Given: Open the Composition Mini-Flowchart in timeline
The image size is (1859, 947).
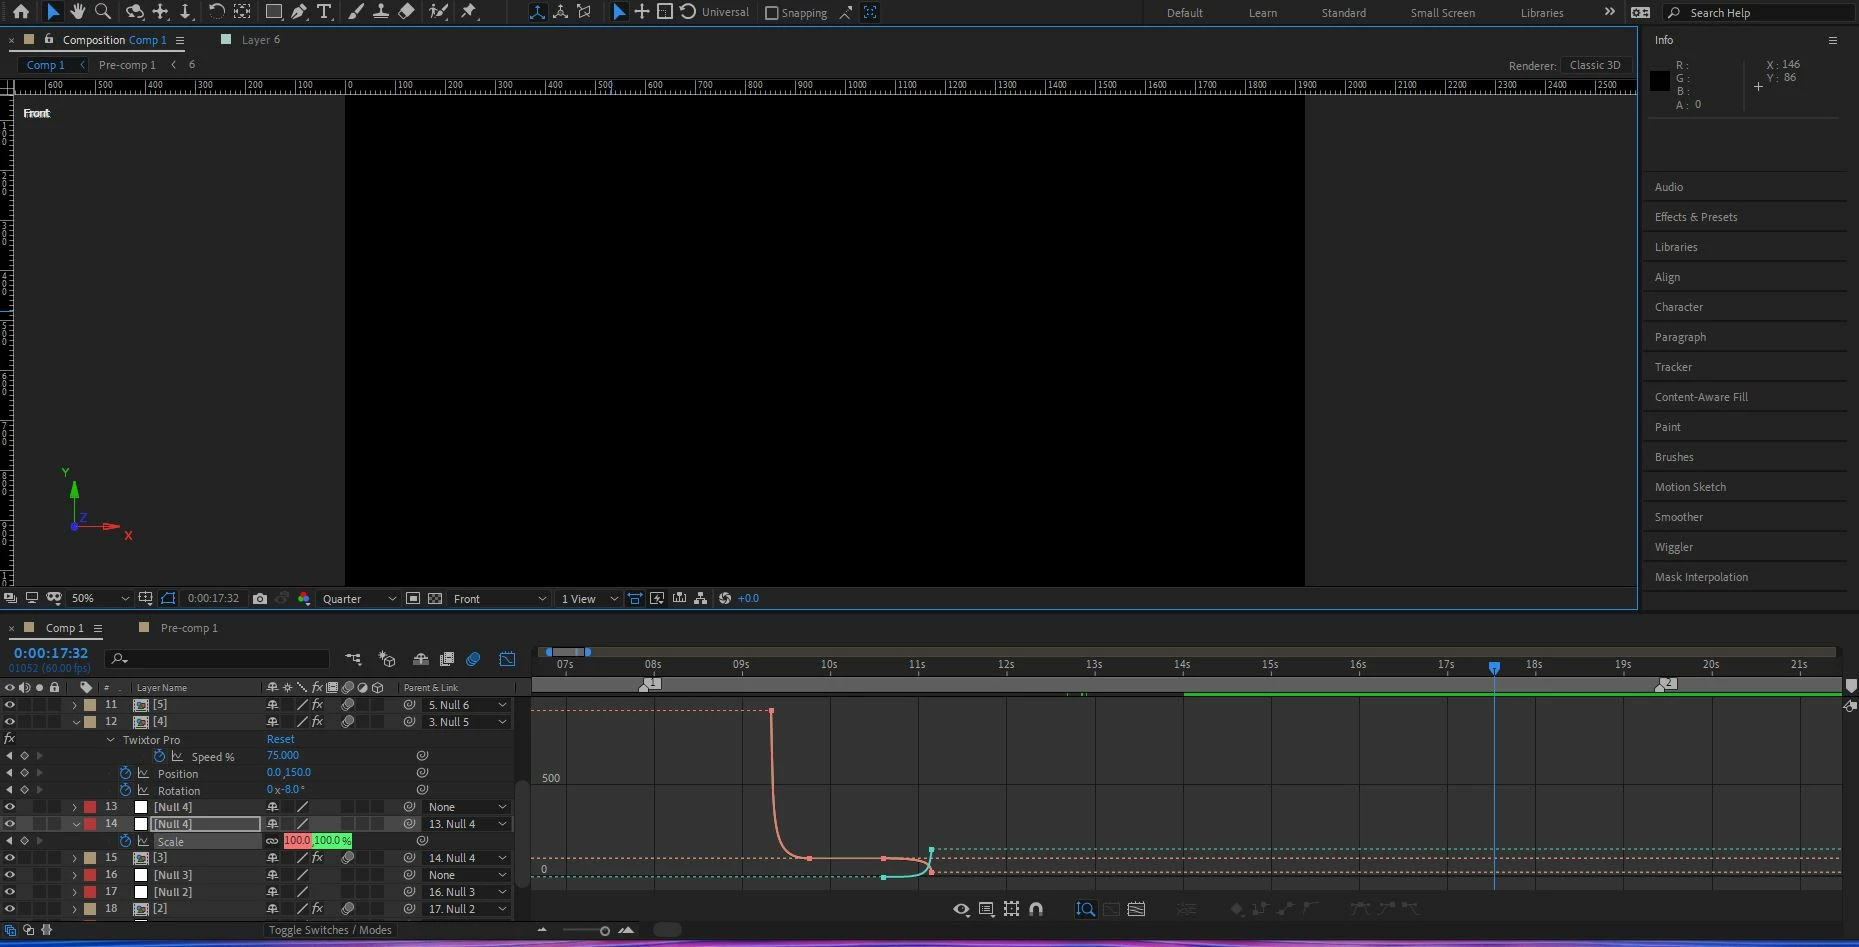Looking at the screenshot, I should click(353, 659).
